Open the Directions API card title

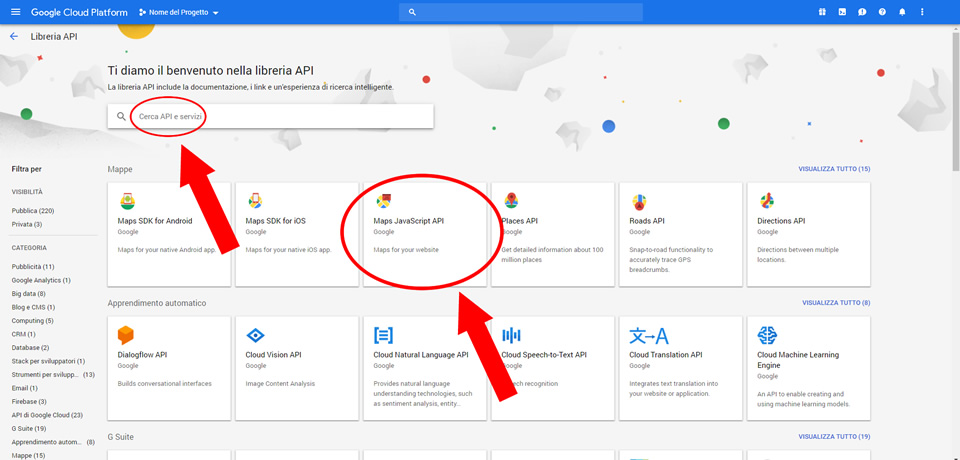pyautogui.click(x=781, y=221)
